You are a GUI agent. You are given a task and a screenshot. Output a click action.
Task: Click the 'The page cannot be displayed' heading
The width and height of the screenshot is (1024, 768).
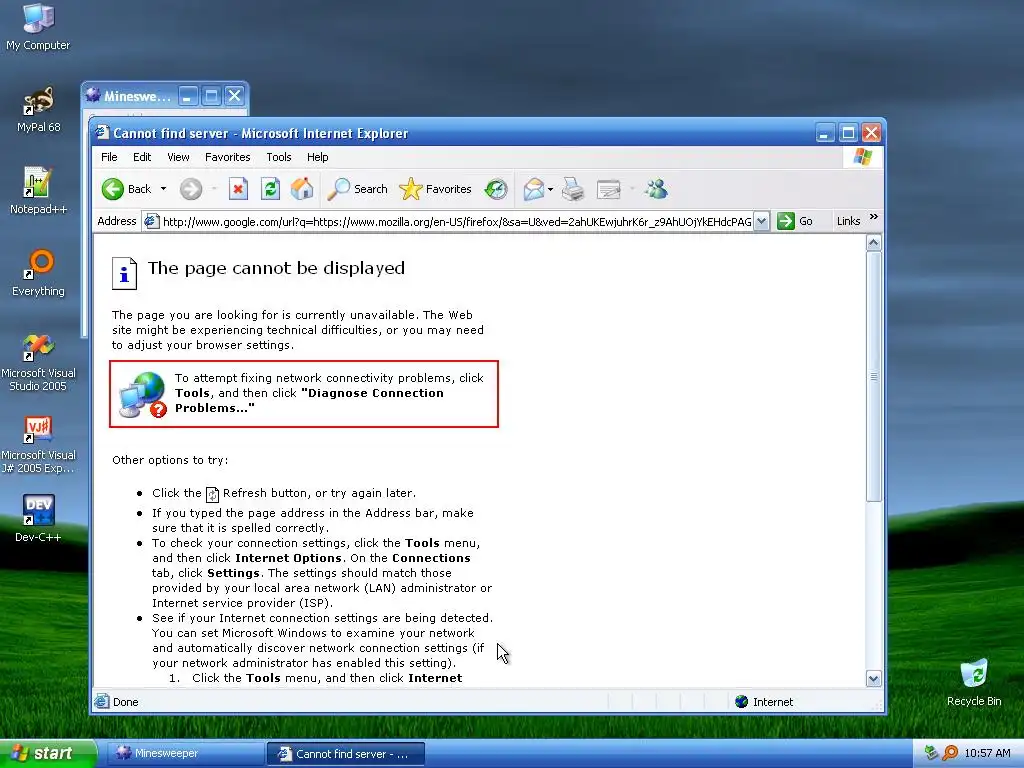click(x=276, y=268)
